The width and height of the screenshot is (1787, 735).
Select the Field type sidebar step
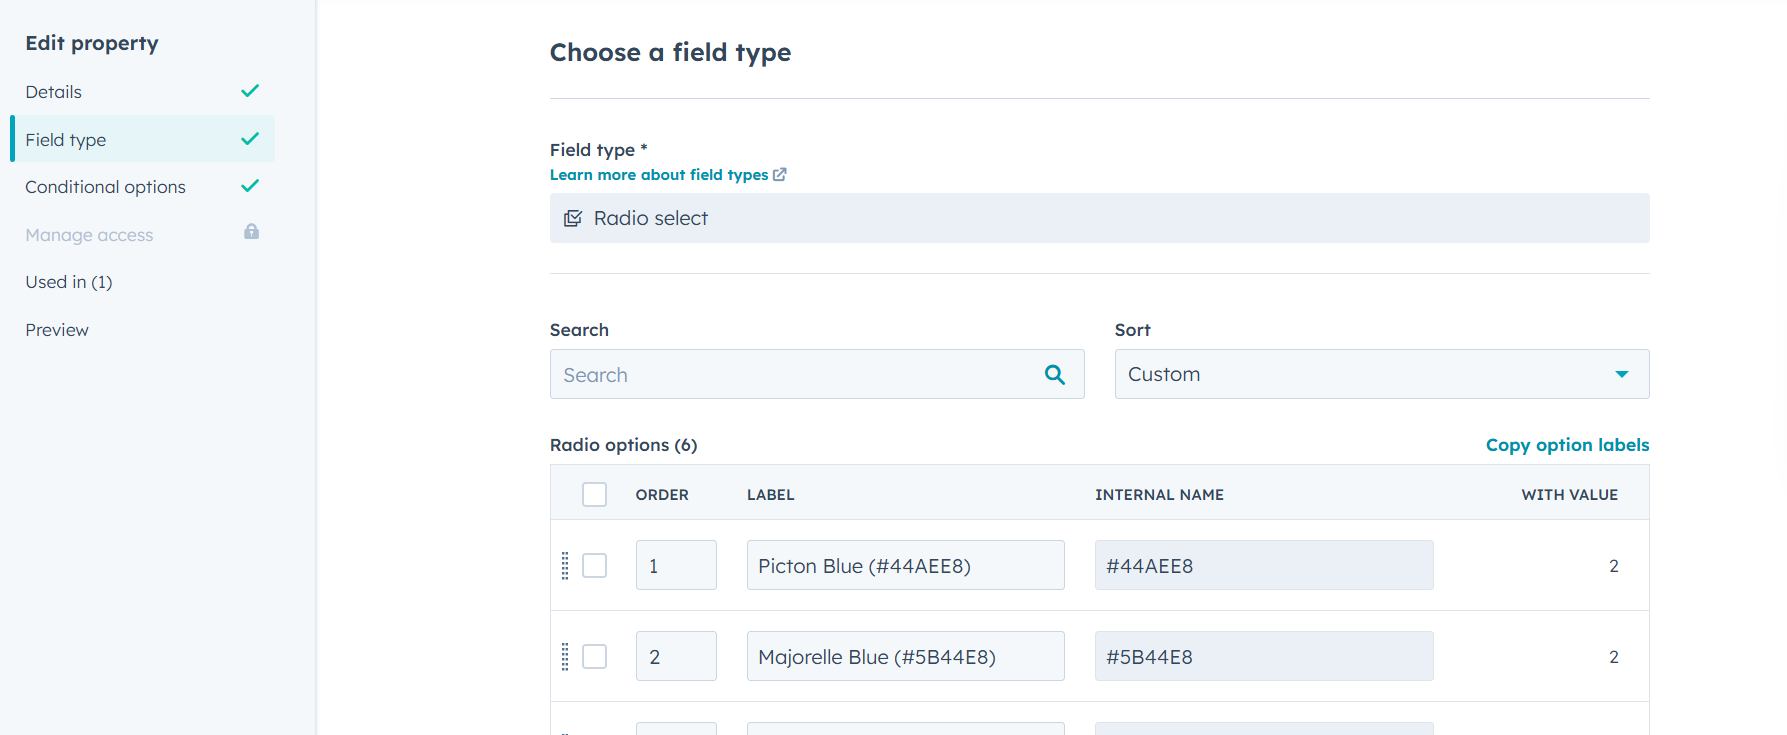pyautogui.click(x=142, y=139)
